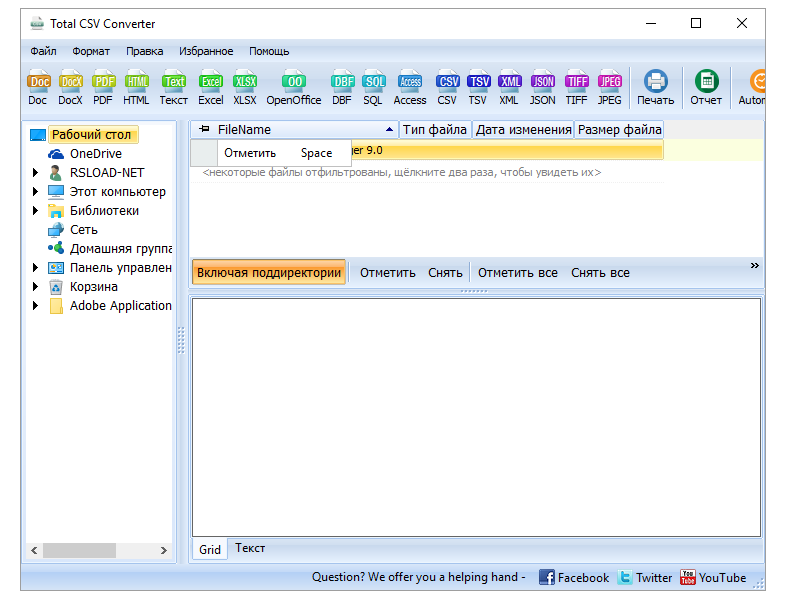Convert to DocX format
Screen dimensions: 785x612
(x=71, y=88)
